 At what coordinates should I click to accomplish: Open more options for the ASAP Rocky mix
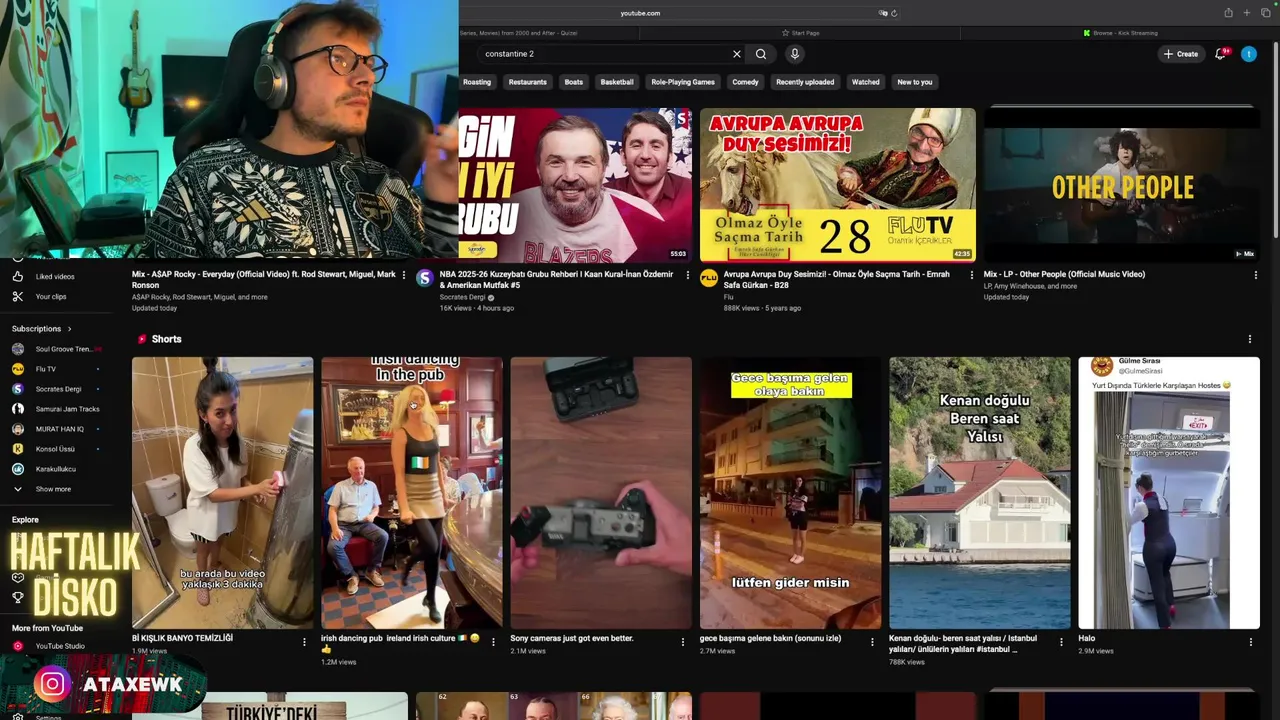(x=404, y=275)
